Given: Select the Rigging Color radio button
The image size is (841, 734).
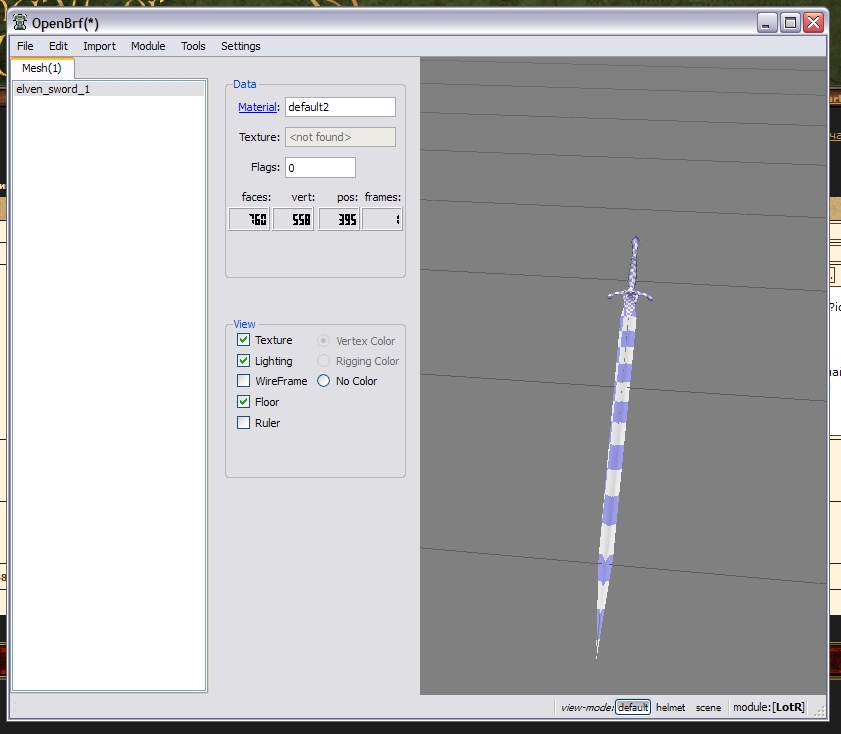Looking at the screenshot, I should 323,361.
